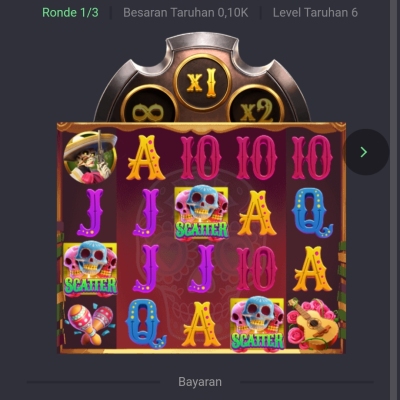Select the skull Scatter in the first reel
Viewport: 400px width, 400px height.
tap(90, 268)
